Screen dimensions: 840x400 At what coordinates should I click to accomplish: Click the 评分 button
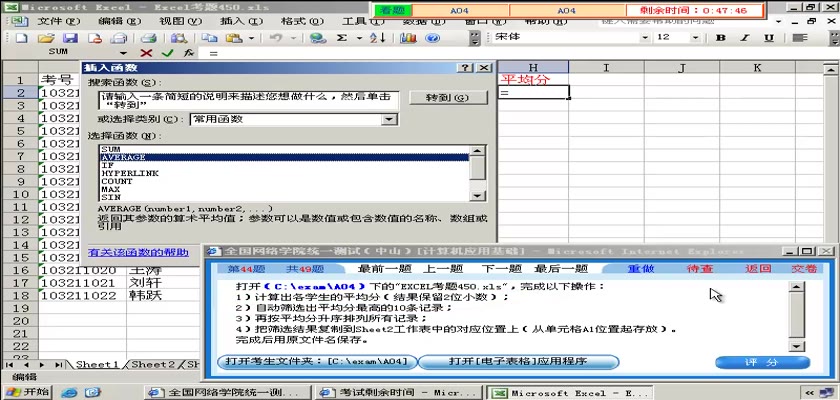coord(762,363)
